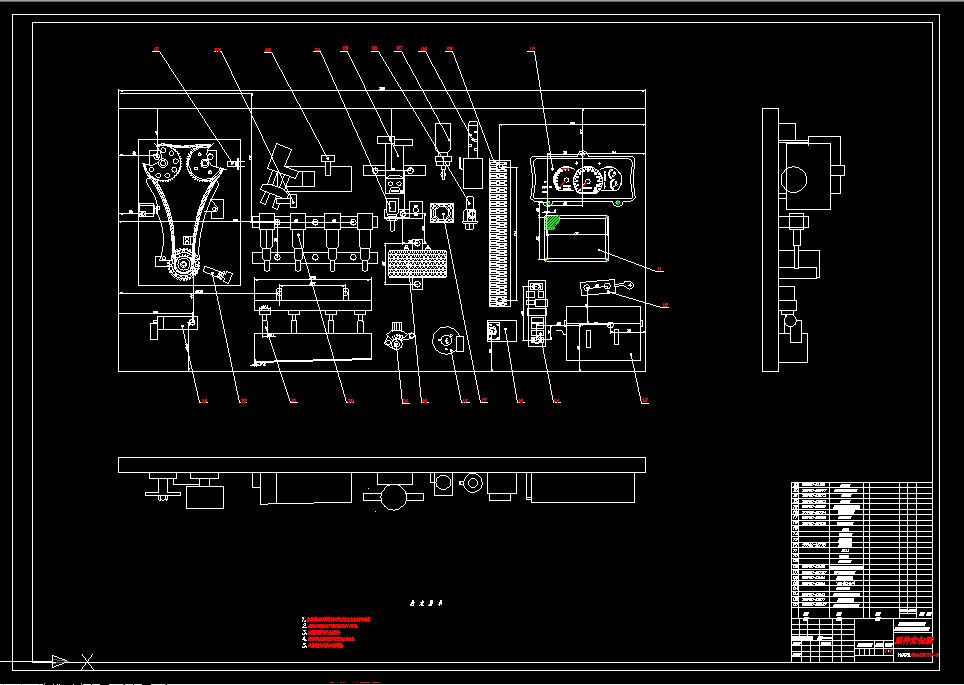Image resolution: width=964 pixels, height=685 pixels.
Task: Select the side elevation view on the right
Action: click(x=803, y=240)
